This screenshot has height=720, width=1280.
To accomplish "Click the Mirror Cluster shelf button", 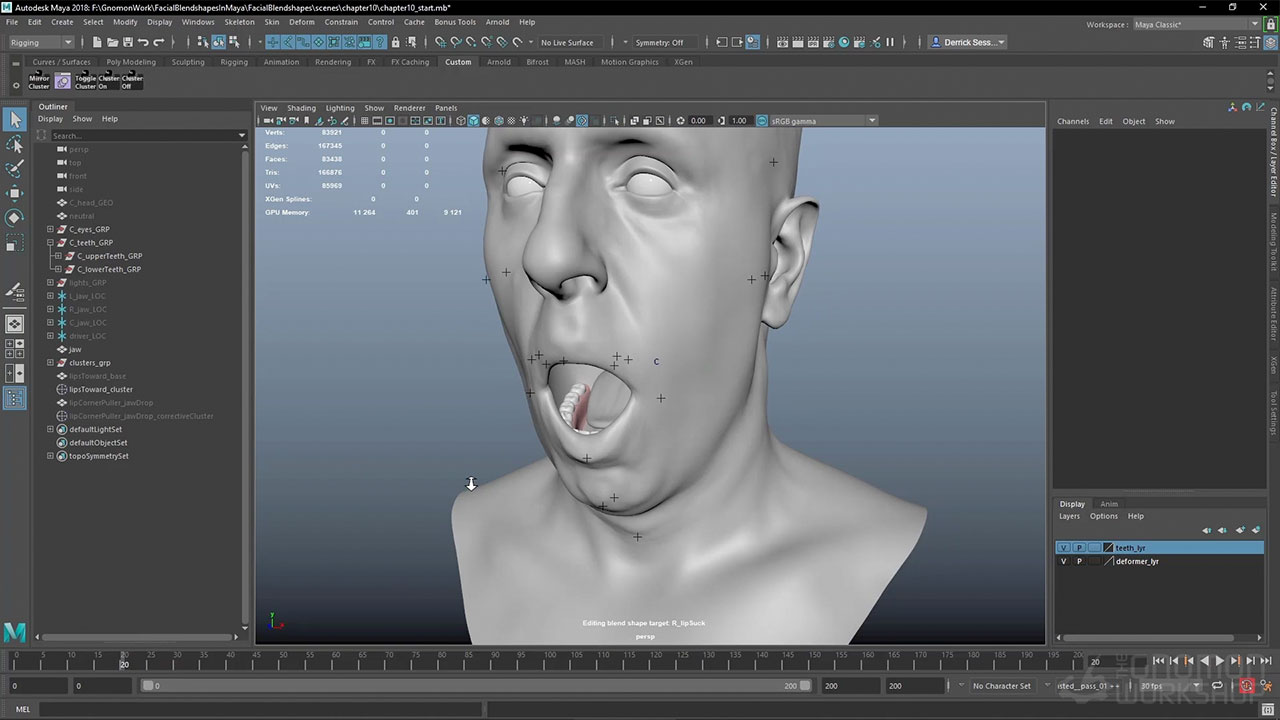I will pyautogui.click(x=39, y=82).
